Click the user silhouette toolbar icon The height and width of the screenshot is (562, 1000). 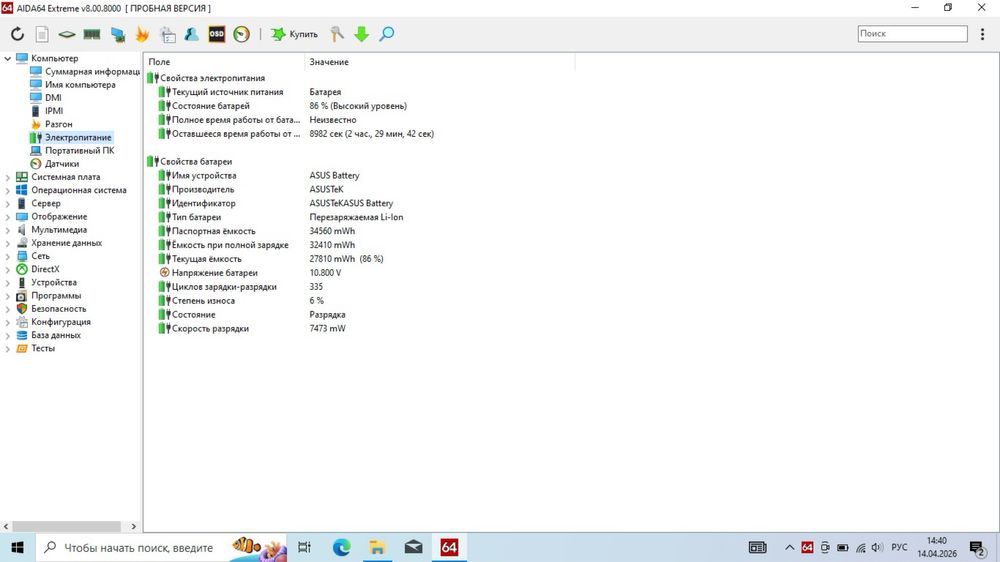(x=191, y=34)
